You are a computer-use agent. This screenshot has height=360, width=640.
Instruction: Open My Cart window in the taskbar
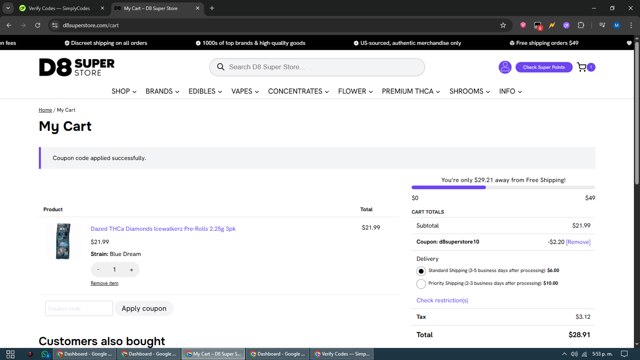coord(213,354)
